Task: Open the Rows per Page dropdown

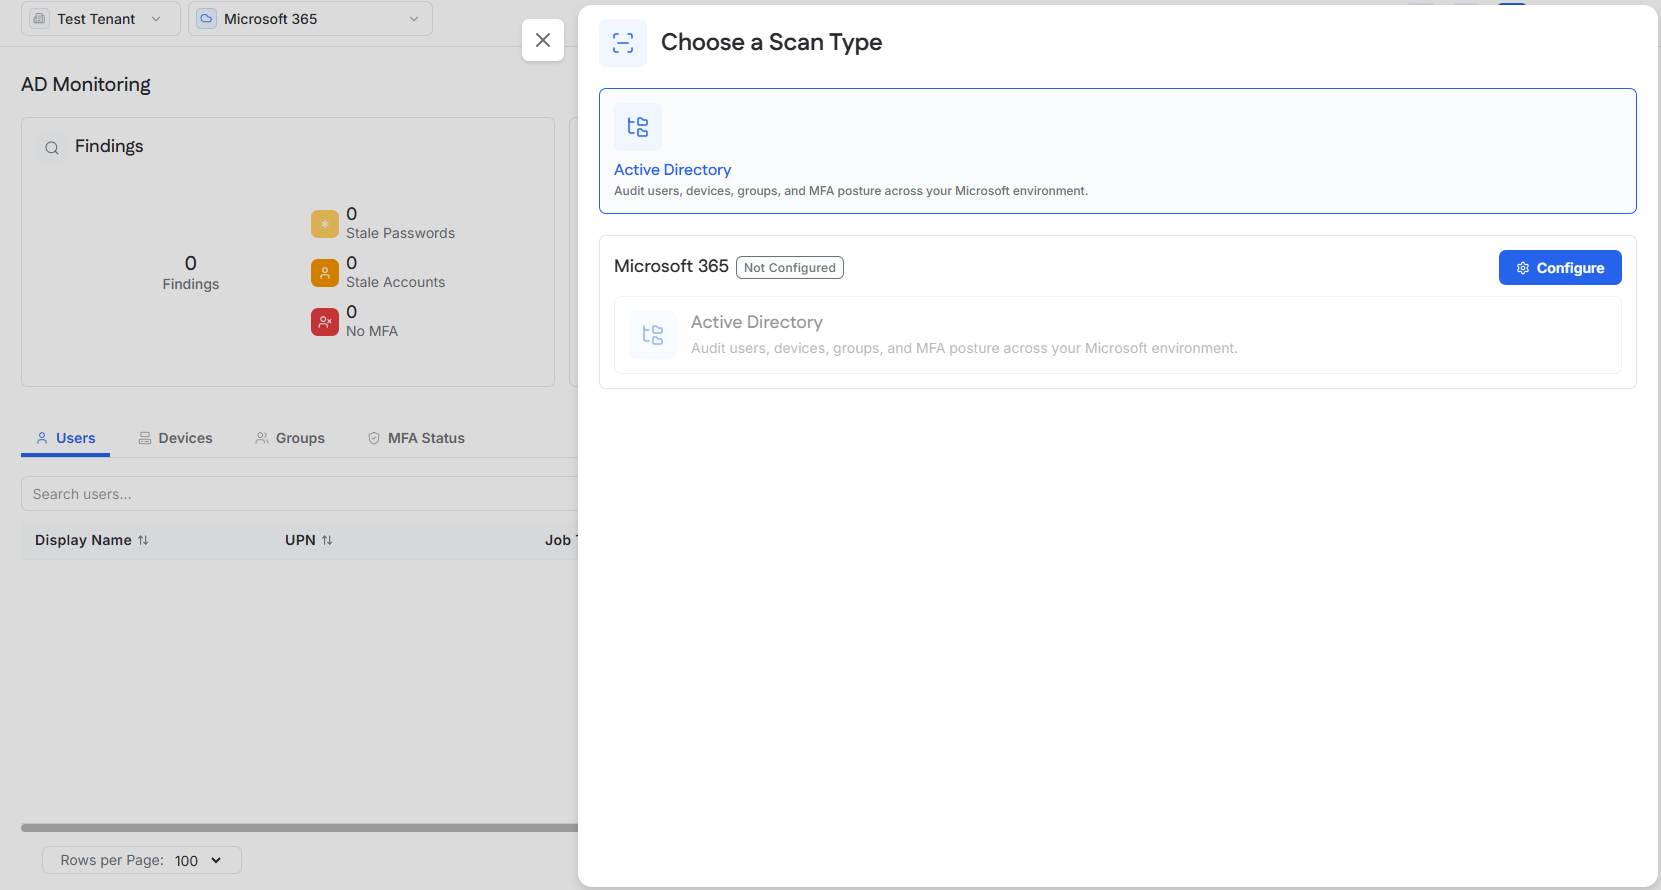Action: coord(142,860)
